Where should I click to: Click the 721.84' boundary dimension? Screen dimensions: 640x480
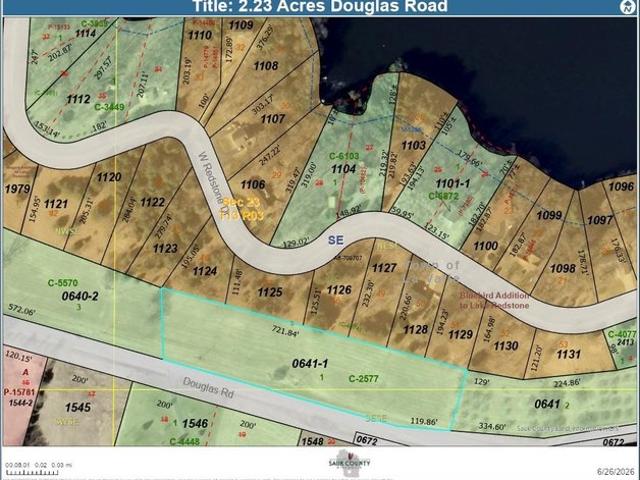tap(286, 333)
